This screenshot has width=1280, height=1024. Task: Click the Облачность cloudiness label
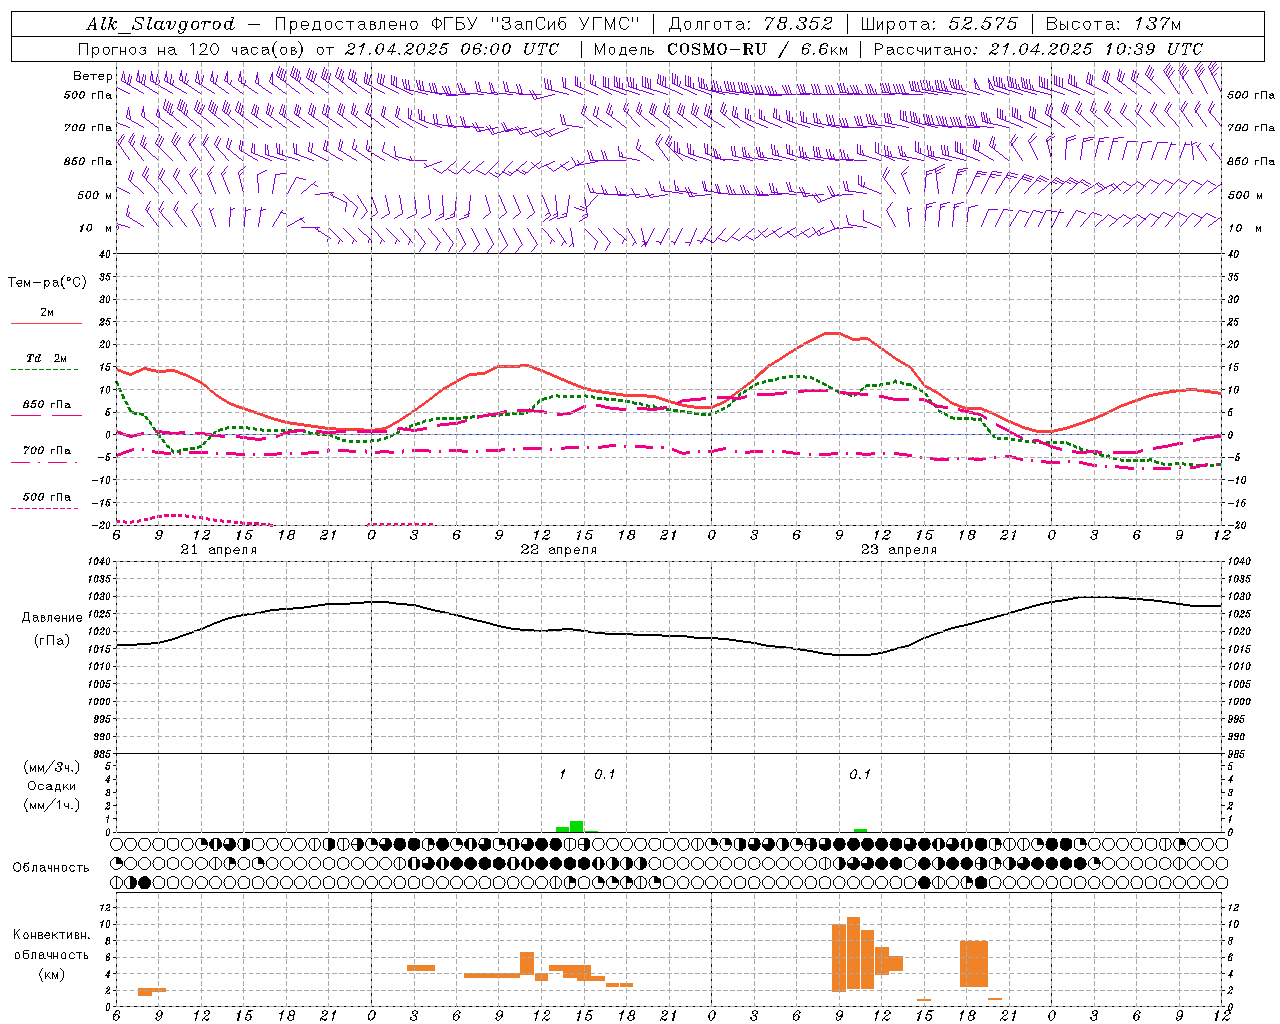(51, 868)
